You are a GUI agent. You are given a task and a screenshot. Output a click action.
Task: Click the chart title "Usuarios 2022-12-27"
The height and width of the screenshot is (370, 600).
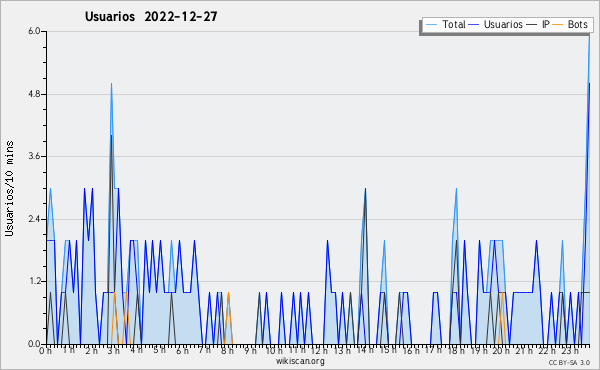click(151, 17)
